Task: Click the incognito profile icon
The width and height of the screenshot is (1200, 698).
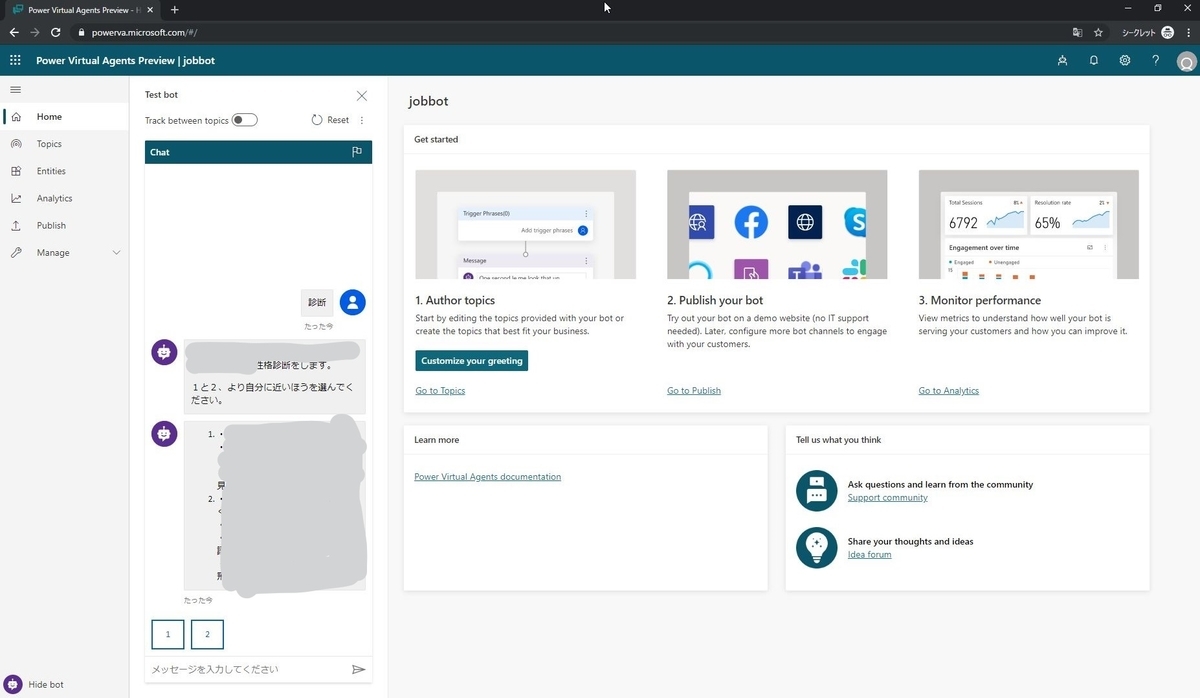Action: [x=1166, y=32]
